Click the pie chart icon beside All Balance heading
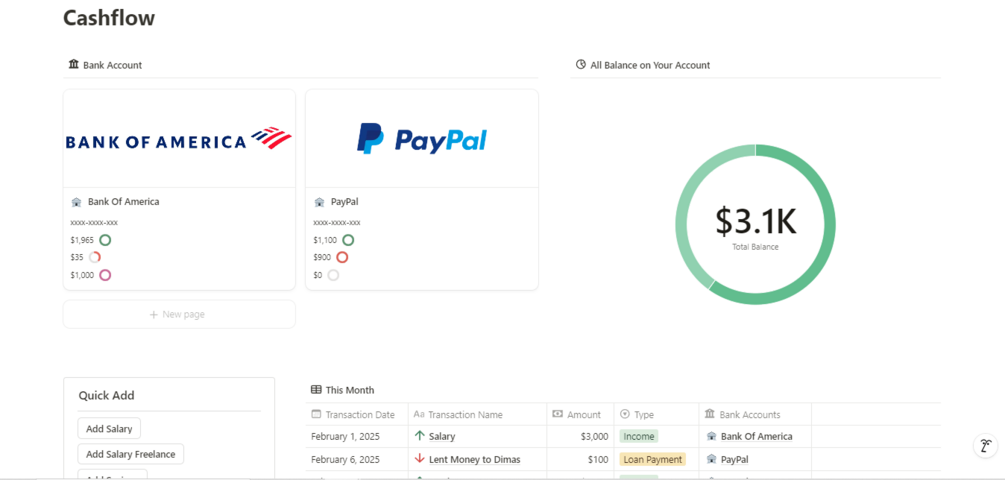 coord(581,65)
